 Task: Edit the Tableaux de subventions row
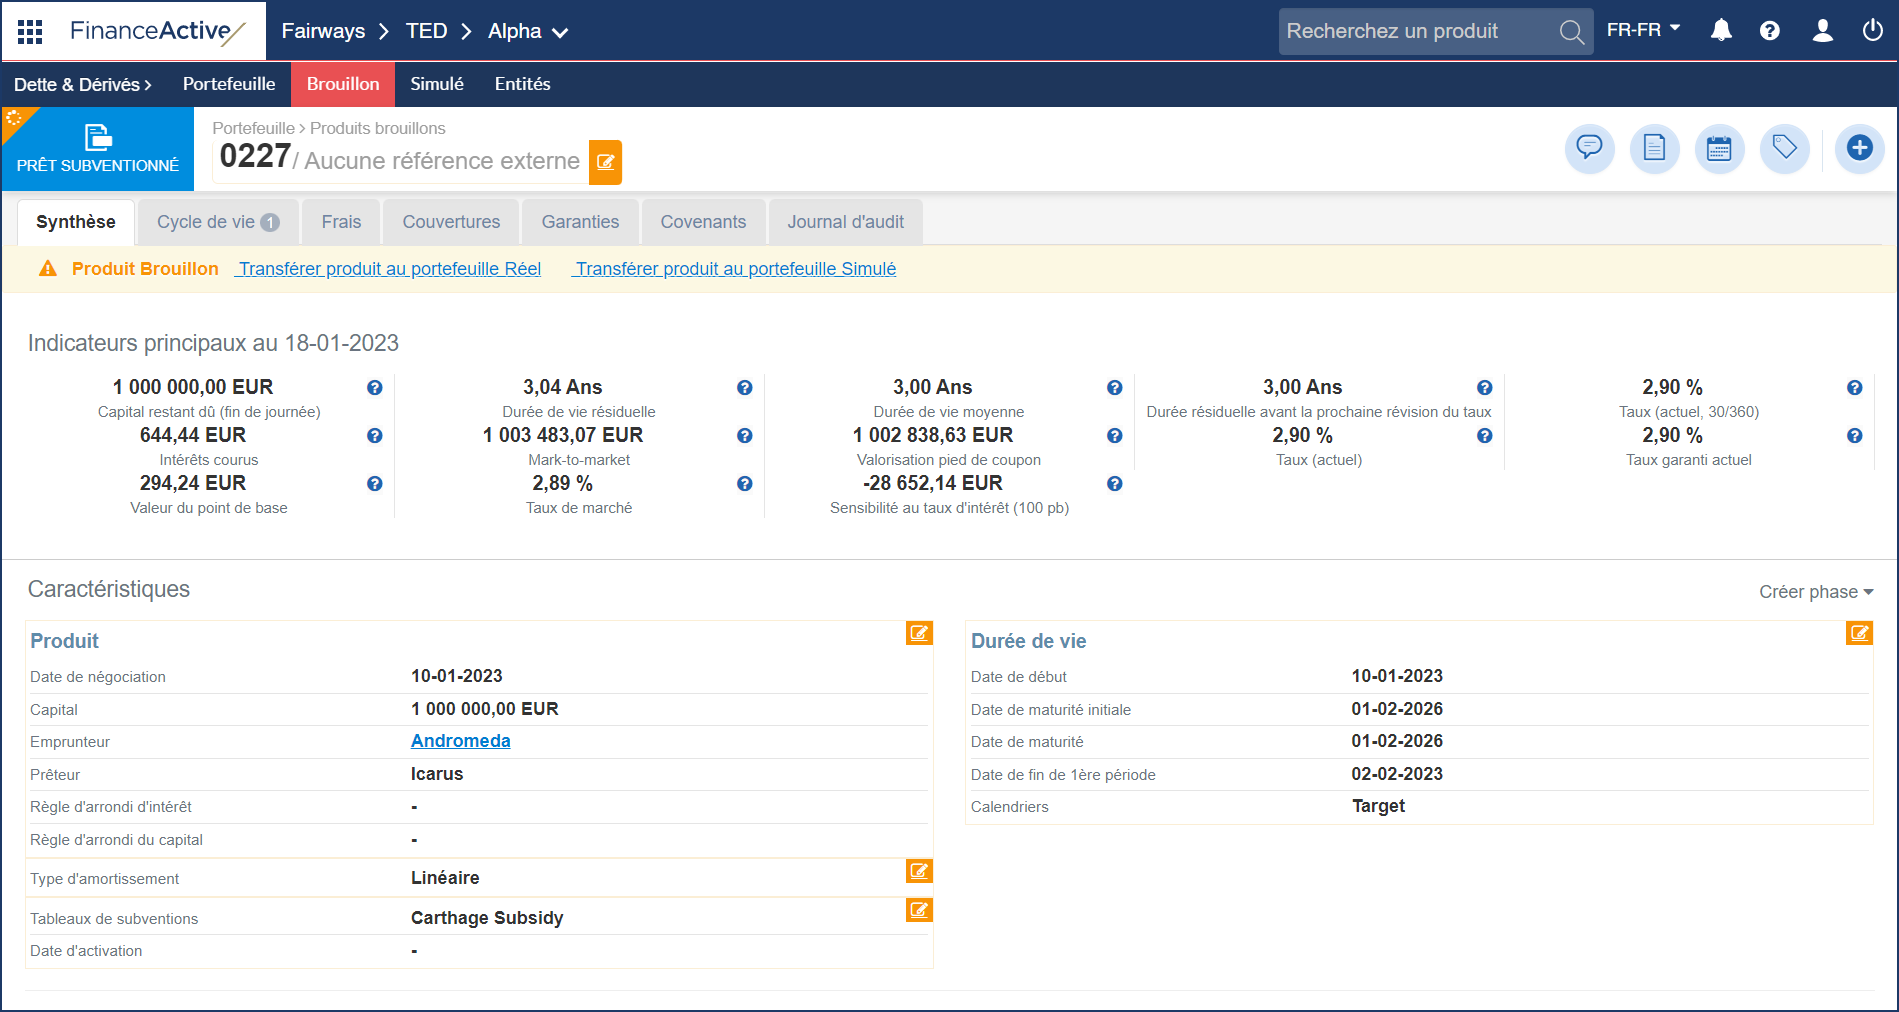click(918, 910)
